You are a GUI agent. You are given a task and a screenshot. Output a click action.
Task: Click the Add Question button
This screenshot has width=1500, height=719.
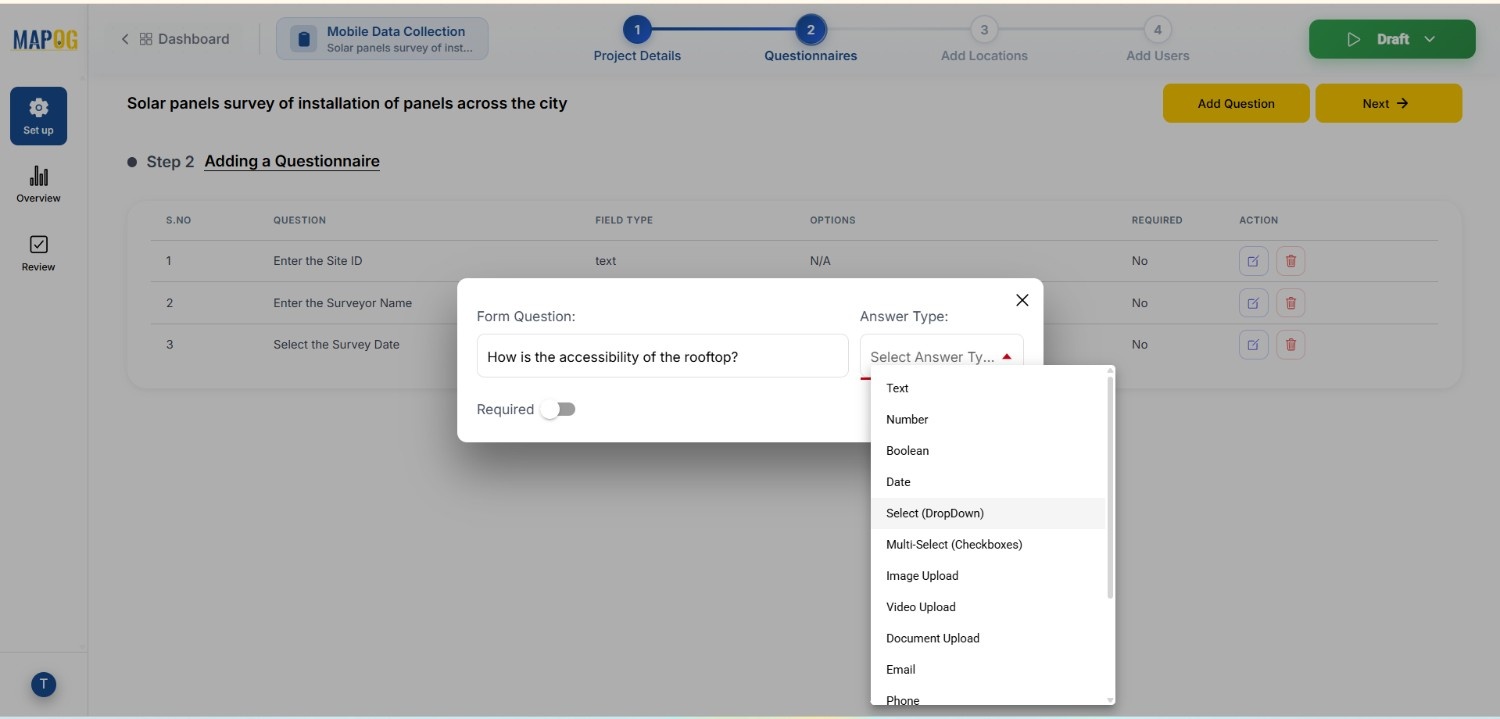point(1236,103)
